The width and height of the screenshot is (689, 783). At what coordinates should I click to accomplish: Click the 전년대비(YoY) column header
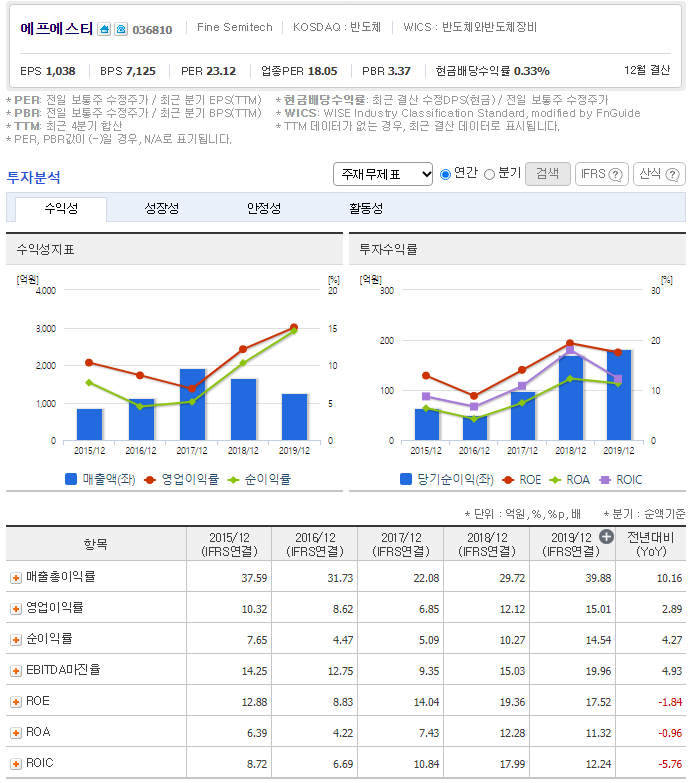pos(651,544)
